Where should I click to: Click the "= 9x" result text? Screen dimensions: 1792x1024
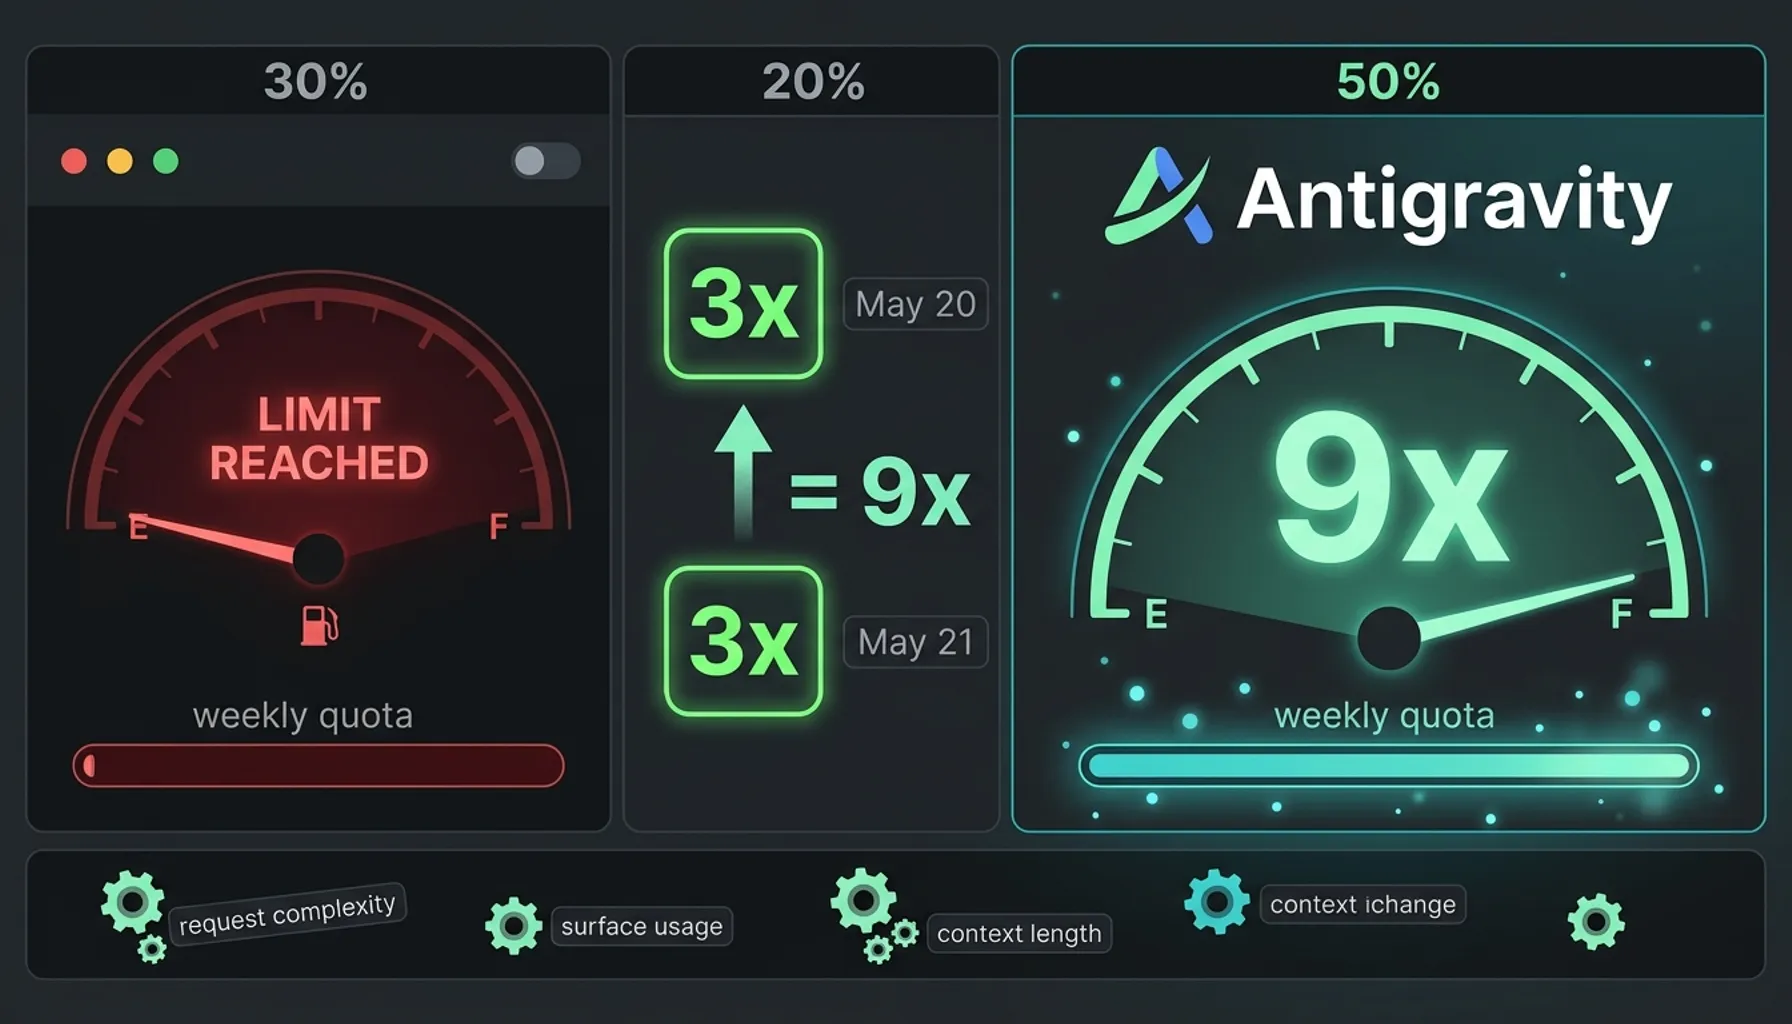click(880, 491)
